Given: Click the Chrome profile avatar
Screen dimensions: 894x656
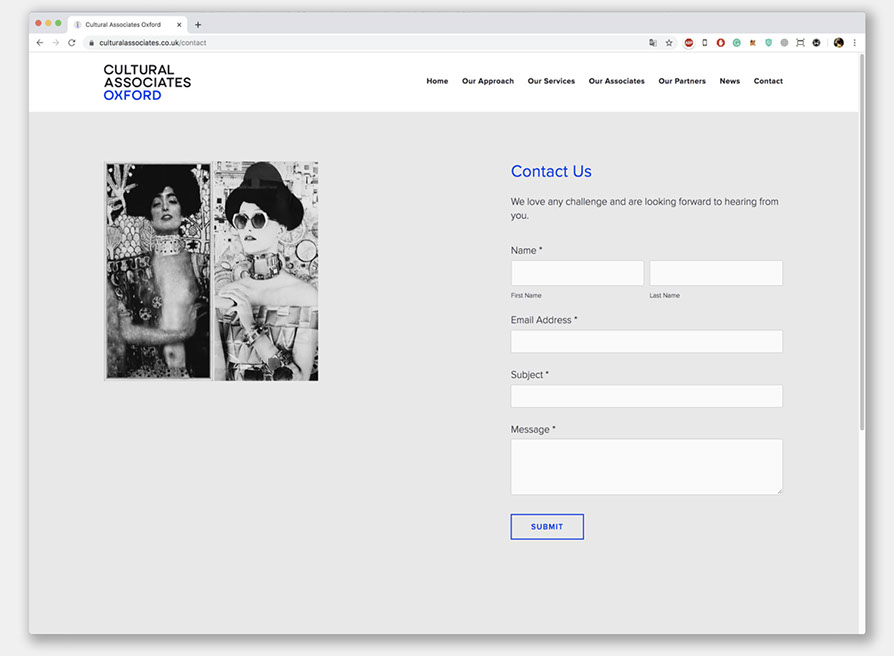Looking at the screenshot, I should click(x=838, y=43).
